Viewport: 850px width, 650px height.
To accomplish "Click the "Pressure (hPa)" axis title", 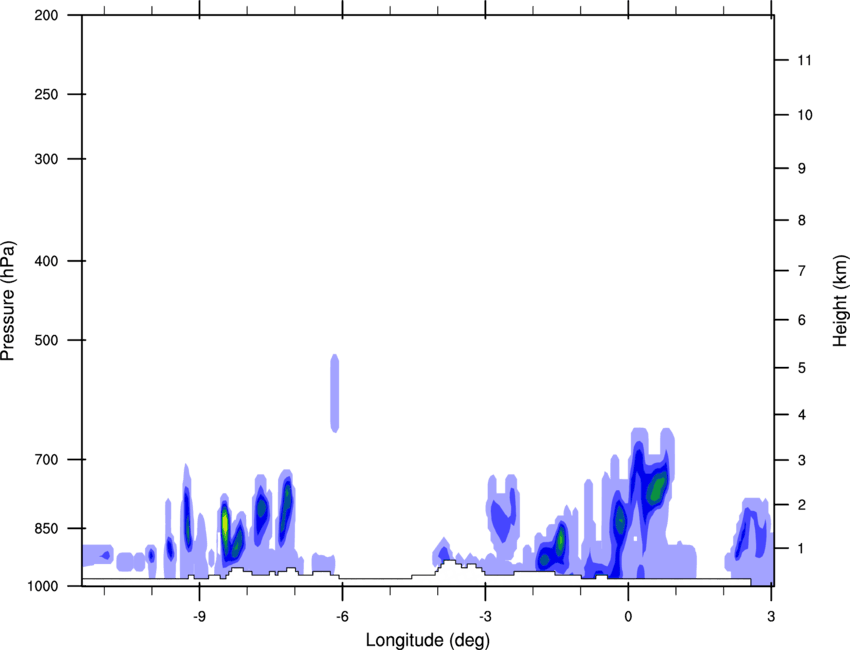I will tap(8, 301).
